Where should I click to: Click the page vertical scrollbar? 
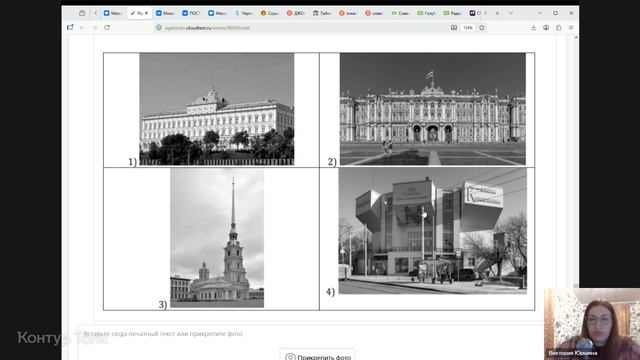coord(576,163)
